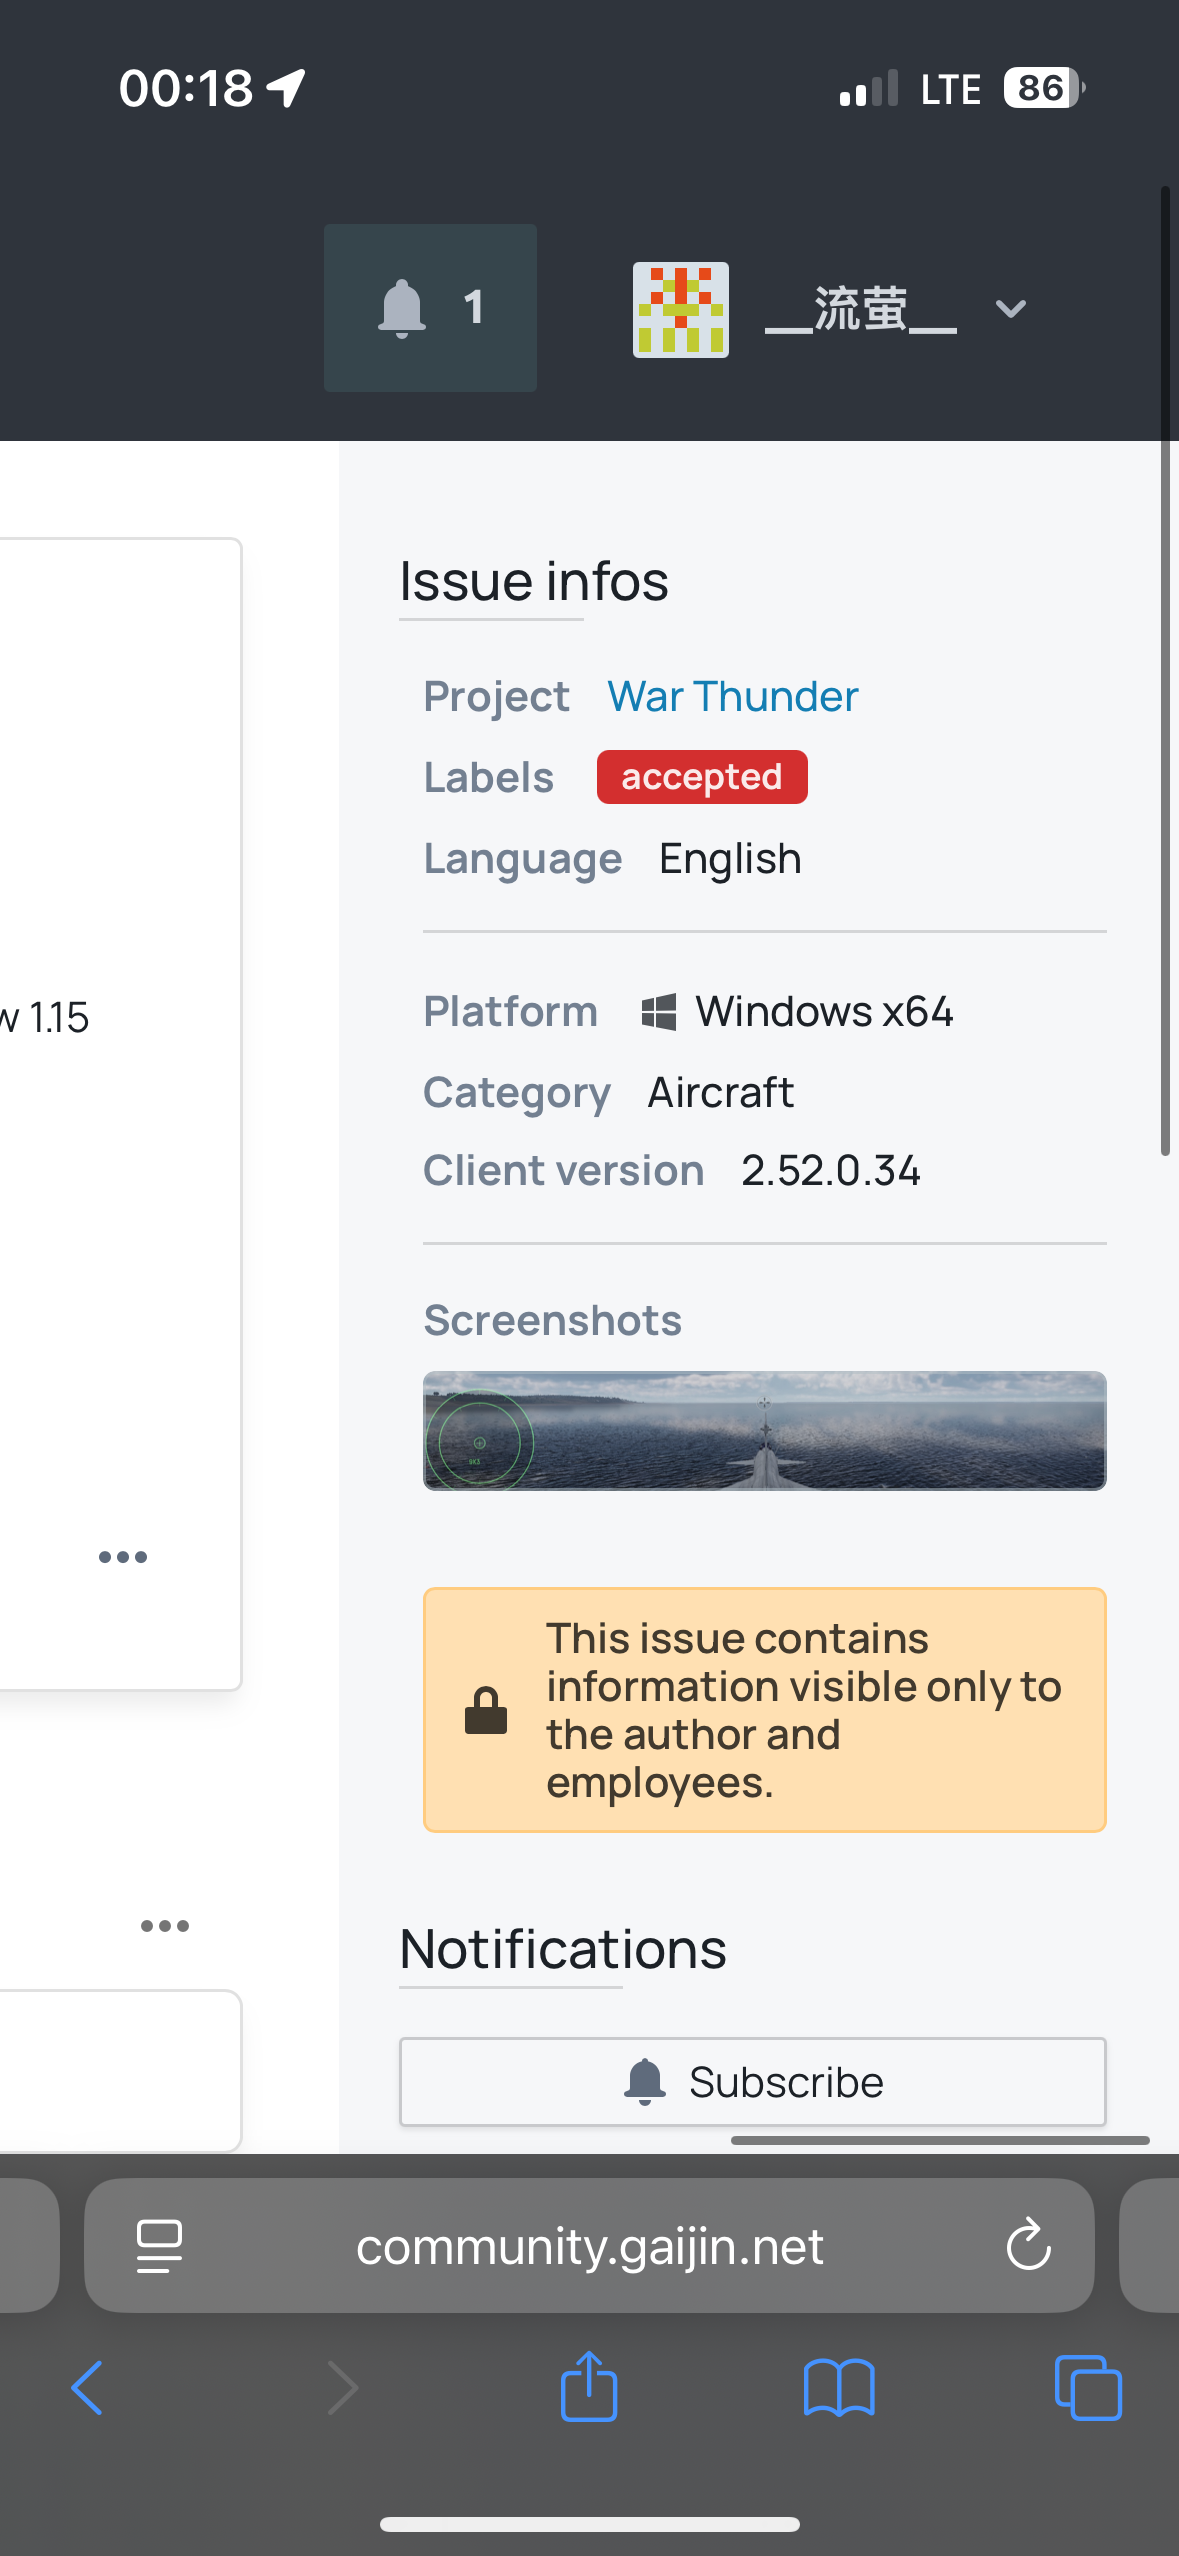Open the notifications bell showing 1
The width and height of the screenshot is (1179, 2556).
coord(430,308)
